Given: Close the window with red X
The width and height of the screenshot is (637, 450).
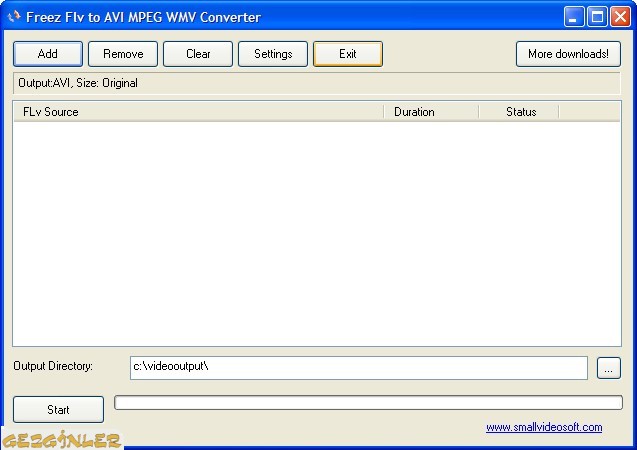Looking at the screenshot, I should point(620,17).
